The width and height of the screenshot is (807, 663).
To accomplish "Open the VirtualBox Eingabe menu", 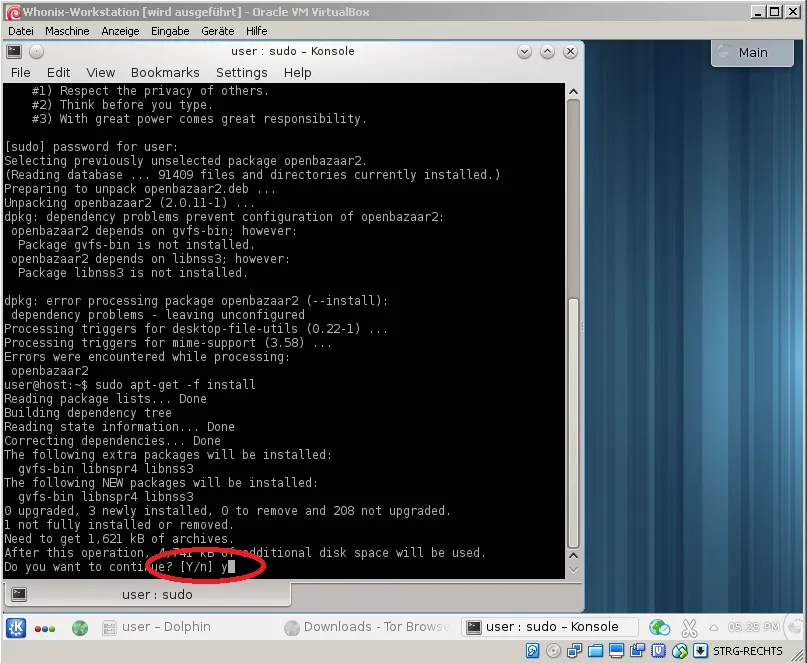I will tap(170, 31).
